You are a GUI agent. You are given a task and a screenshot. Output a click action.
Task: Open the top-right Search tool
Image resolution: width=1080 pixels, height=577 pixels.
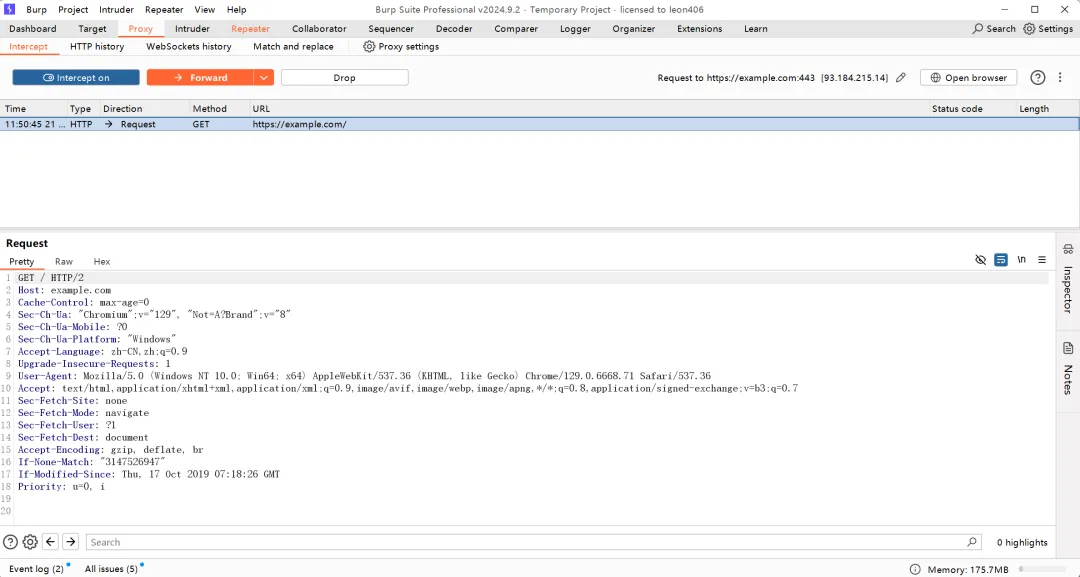(x=994, y=29)
